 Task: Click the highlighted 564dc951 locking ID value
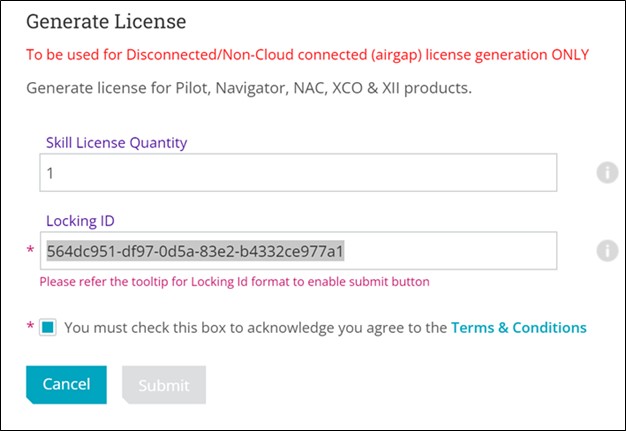(195, 251)
